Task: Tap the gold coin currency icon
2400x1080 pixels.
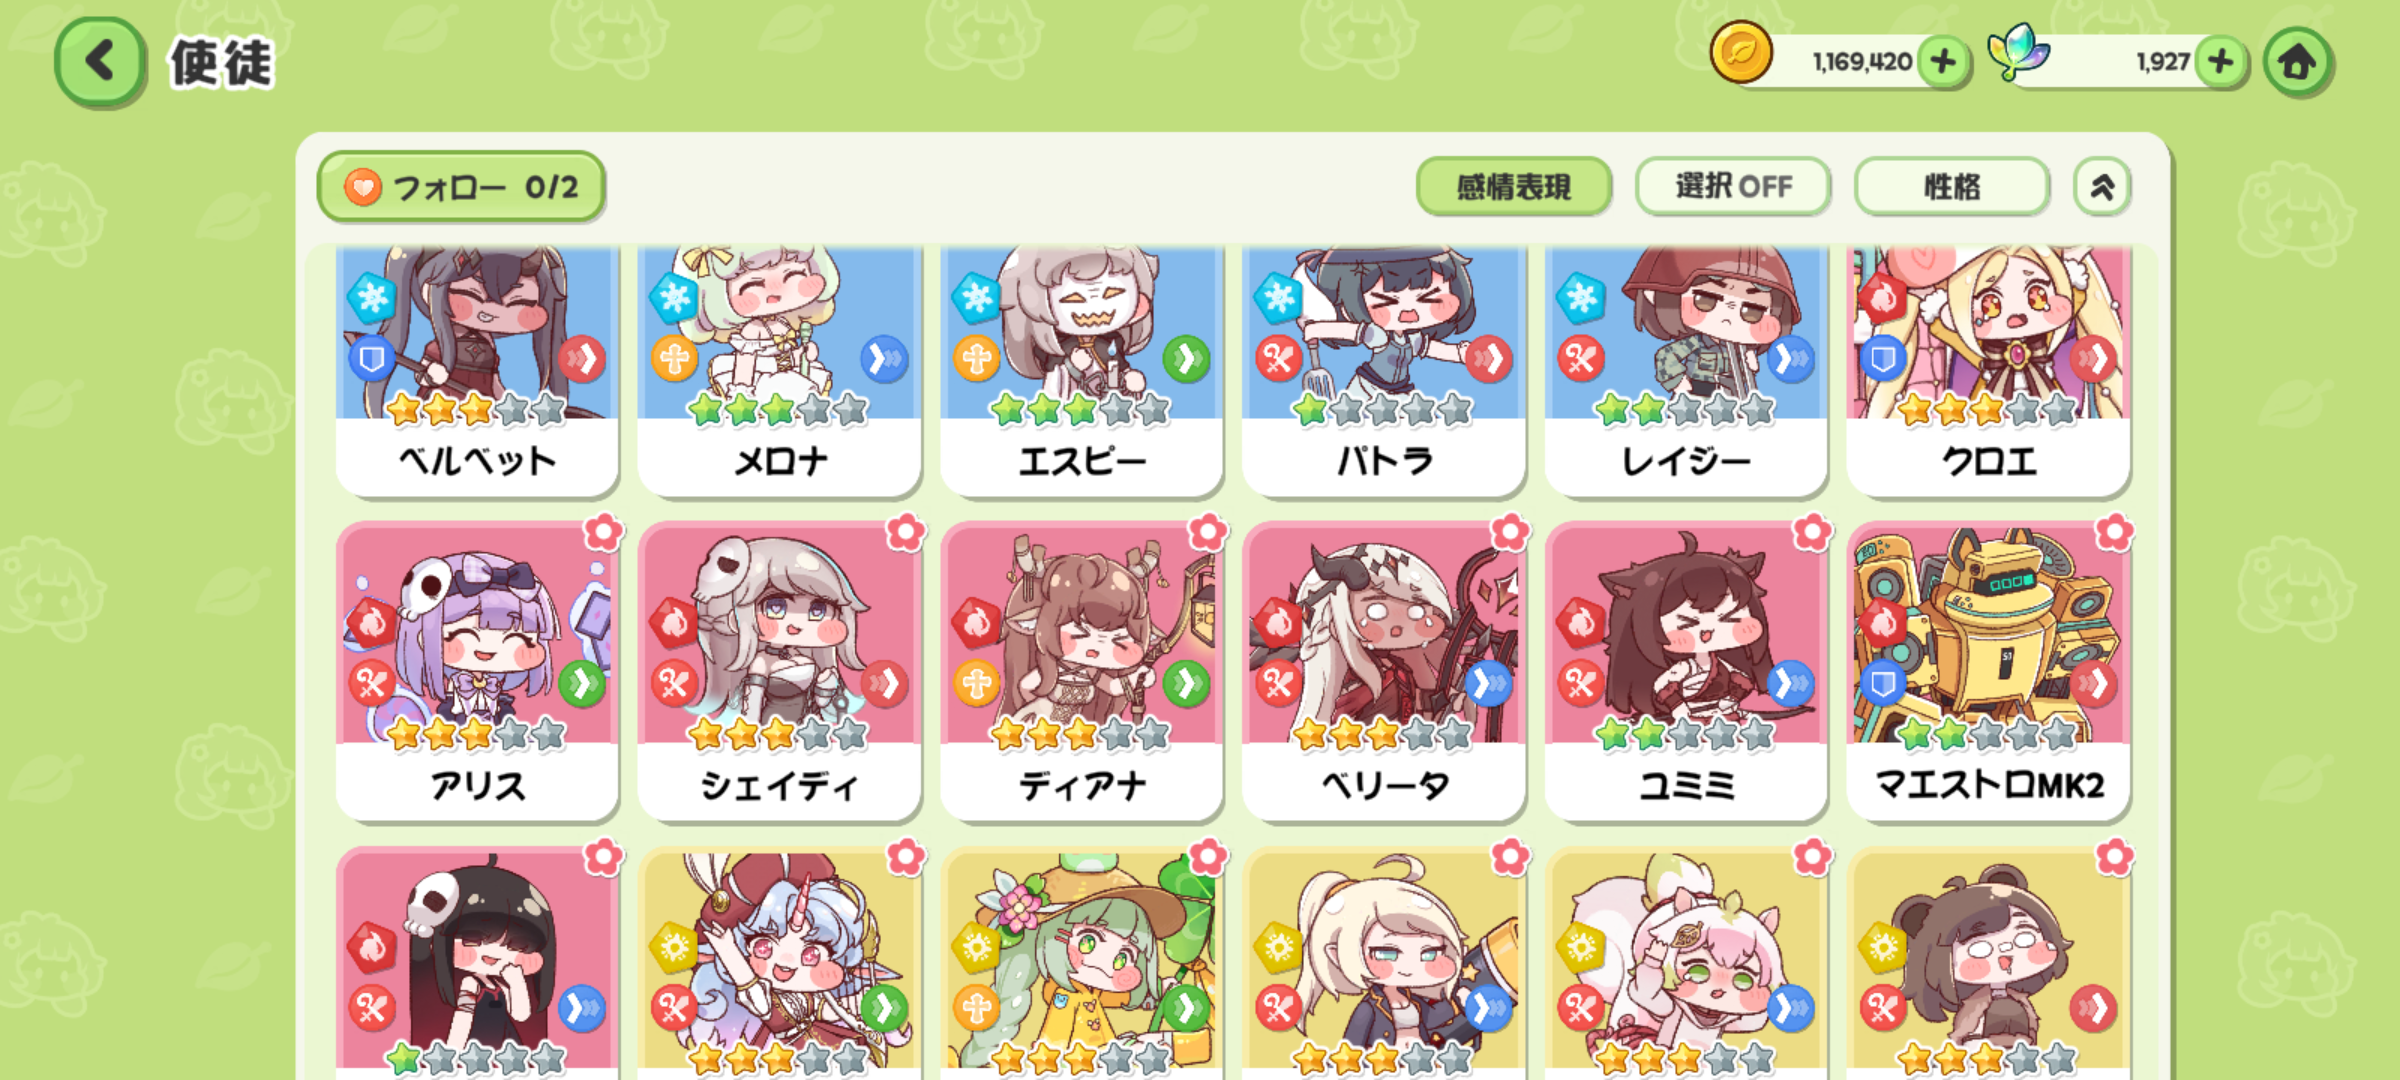Action: coord(1741,52)
